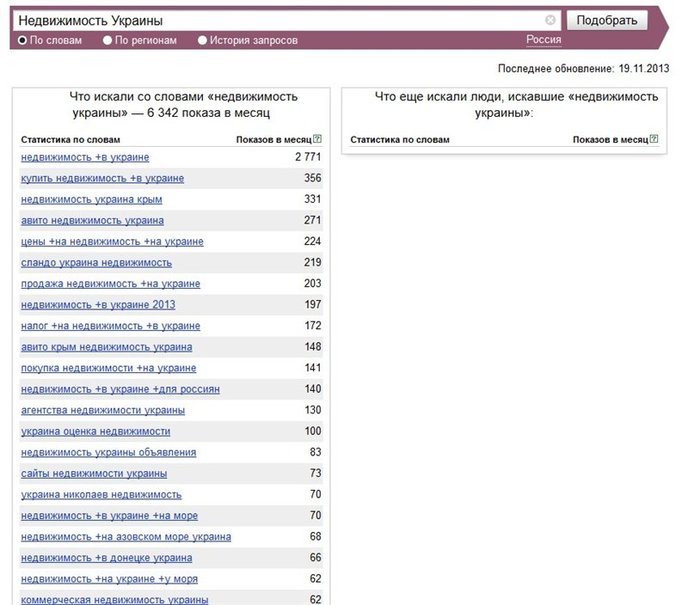The height and width of the screenshot is (605, 688).
Task: Open 'авито недвижимость украина' link
Action: [x=92, y=221]
